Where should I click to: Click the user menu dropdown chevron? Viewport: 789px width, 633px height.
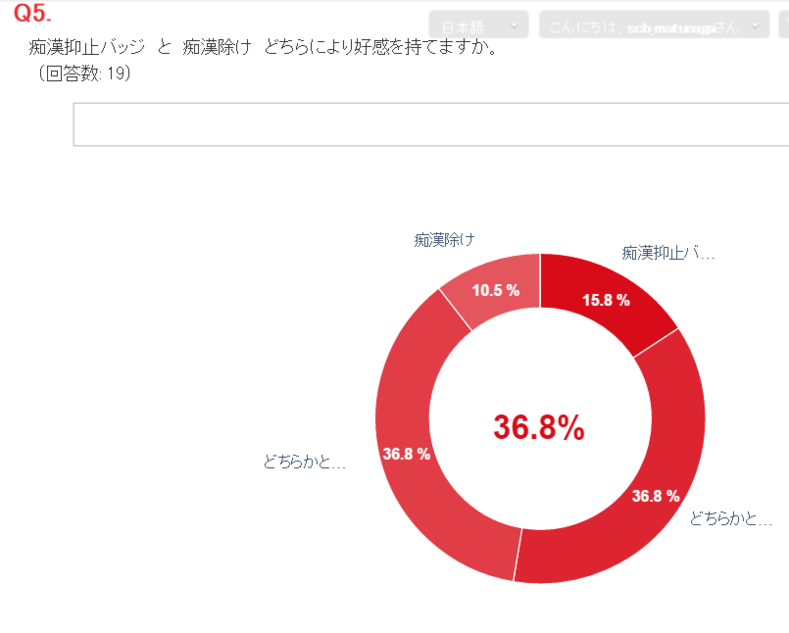point(755,26)
